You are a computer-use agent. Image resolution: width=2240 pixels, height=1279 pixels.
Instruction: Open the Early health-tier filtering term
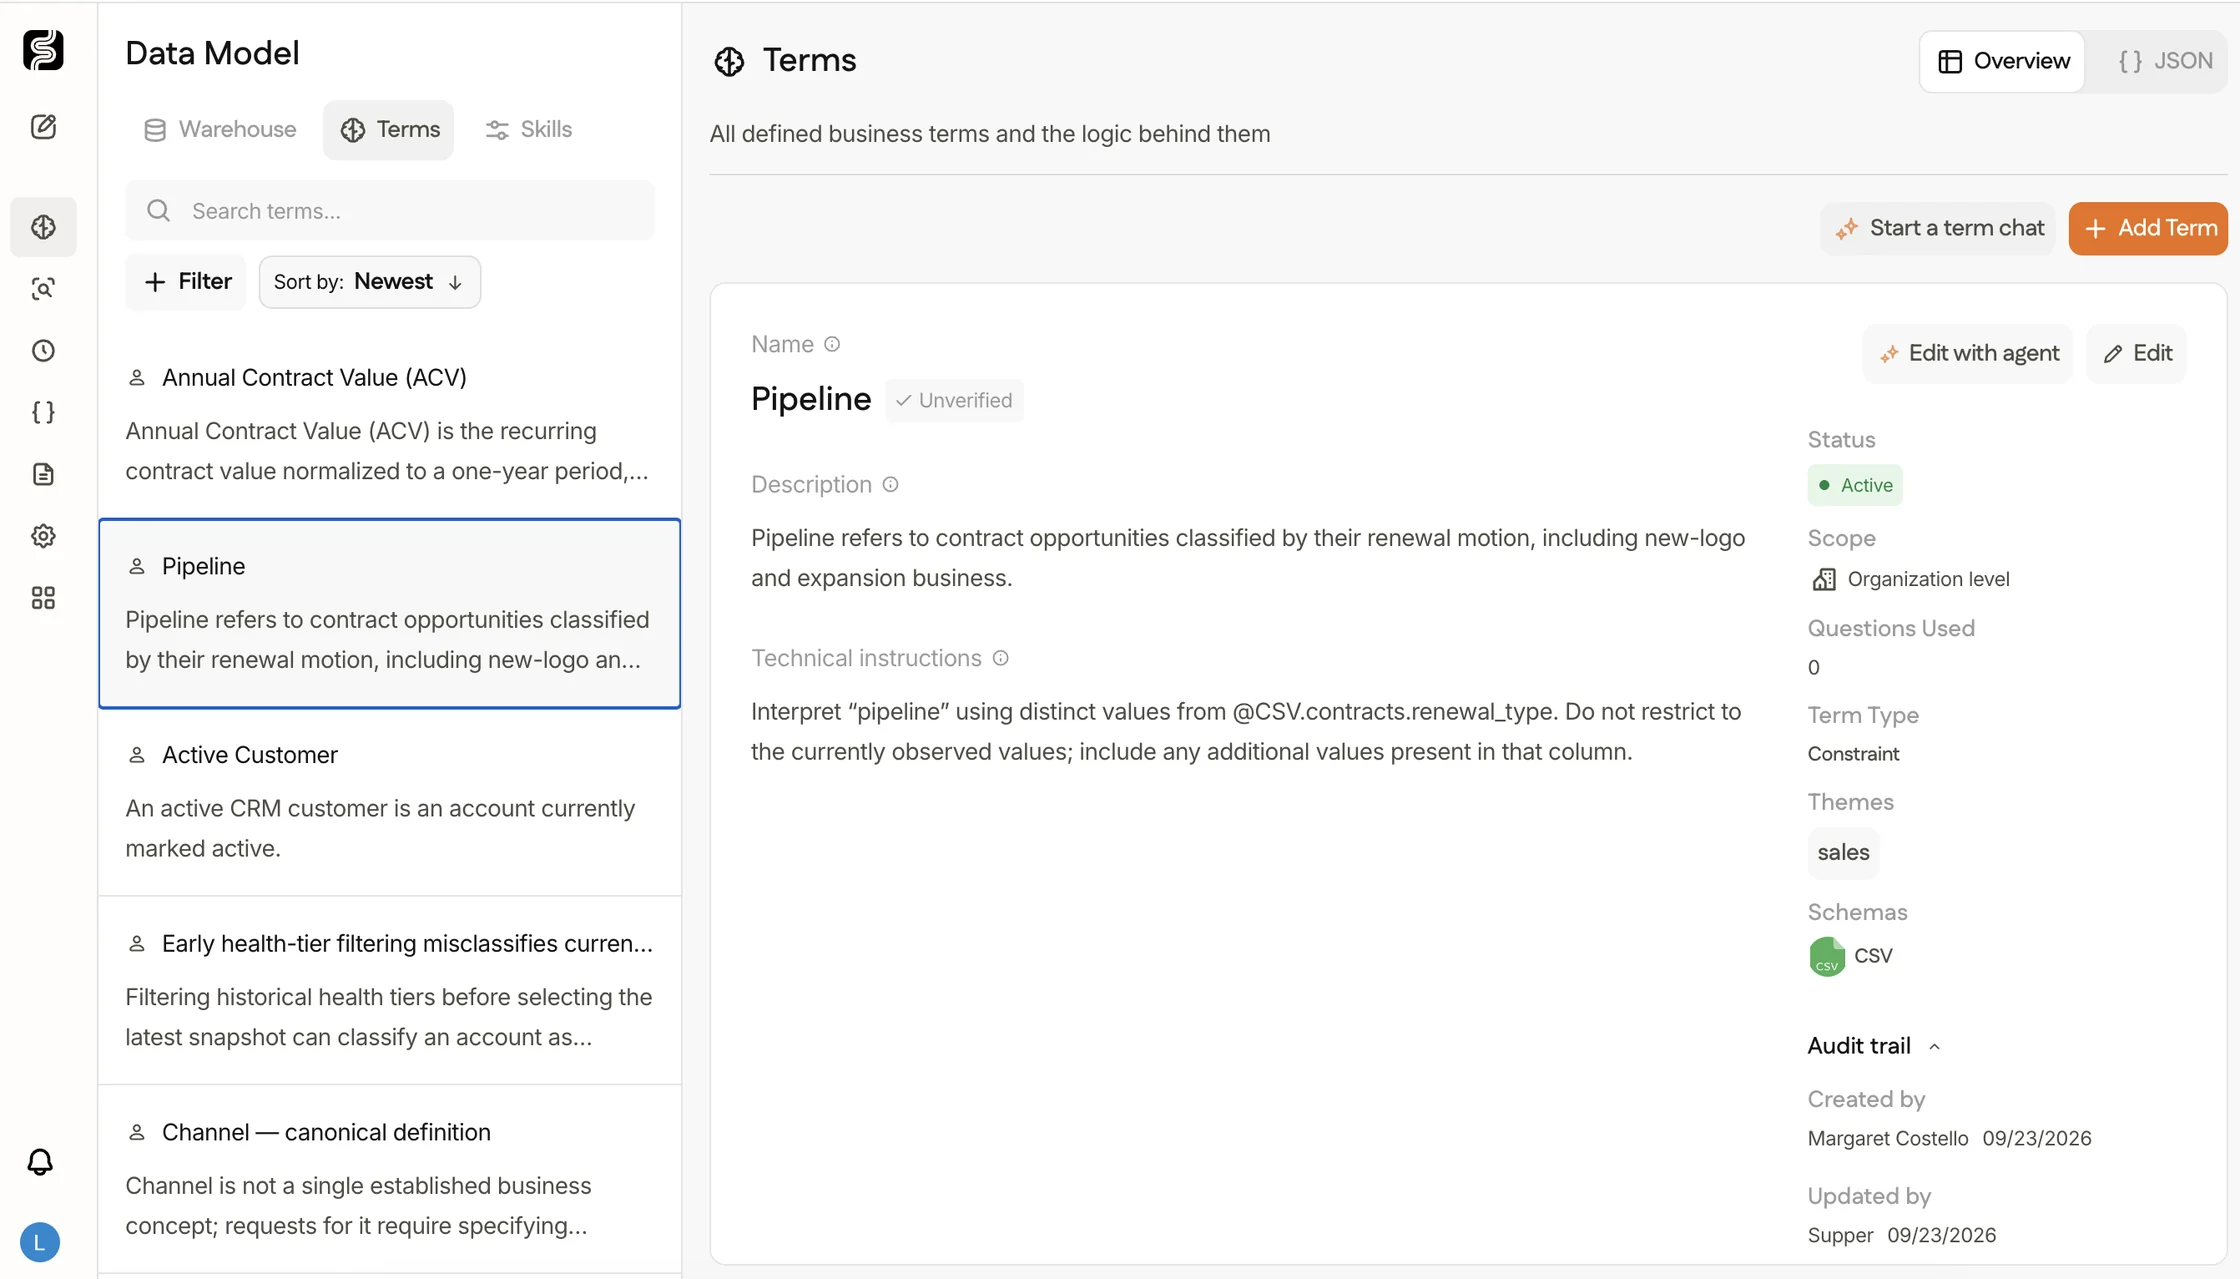tap(390, 990)
